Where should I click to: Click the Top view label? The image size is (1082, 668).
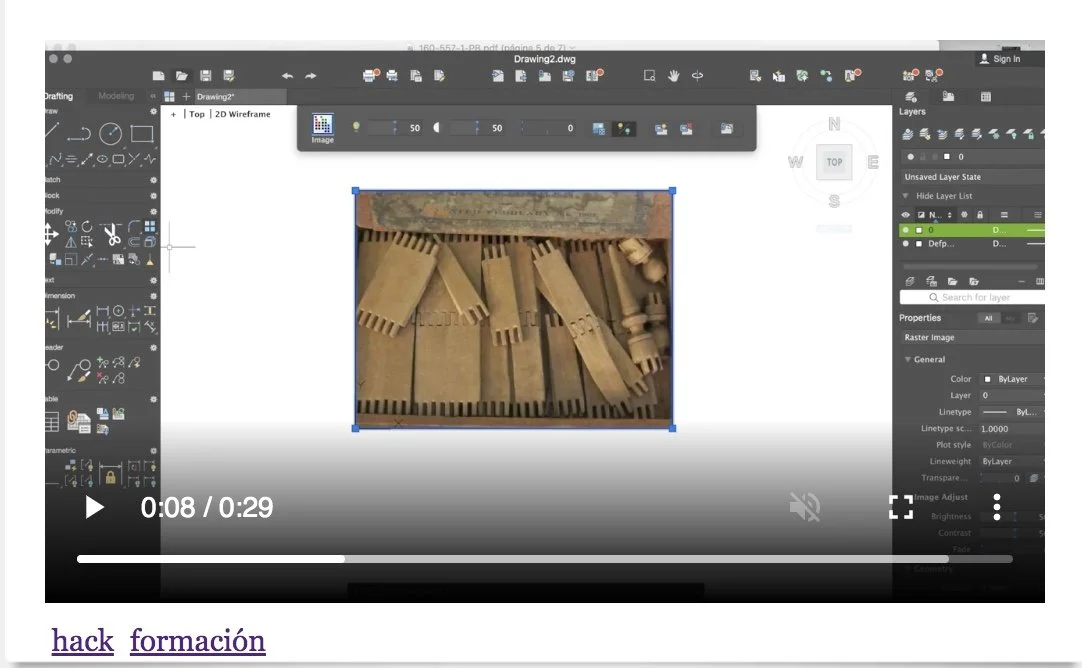[x=197, y=115]
